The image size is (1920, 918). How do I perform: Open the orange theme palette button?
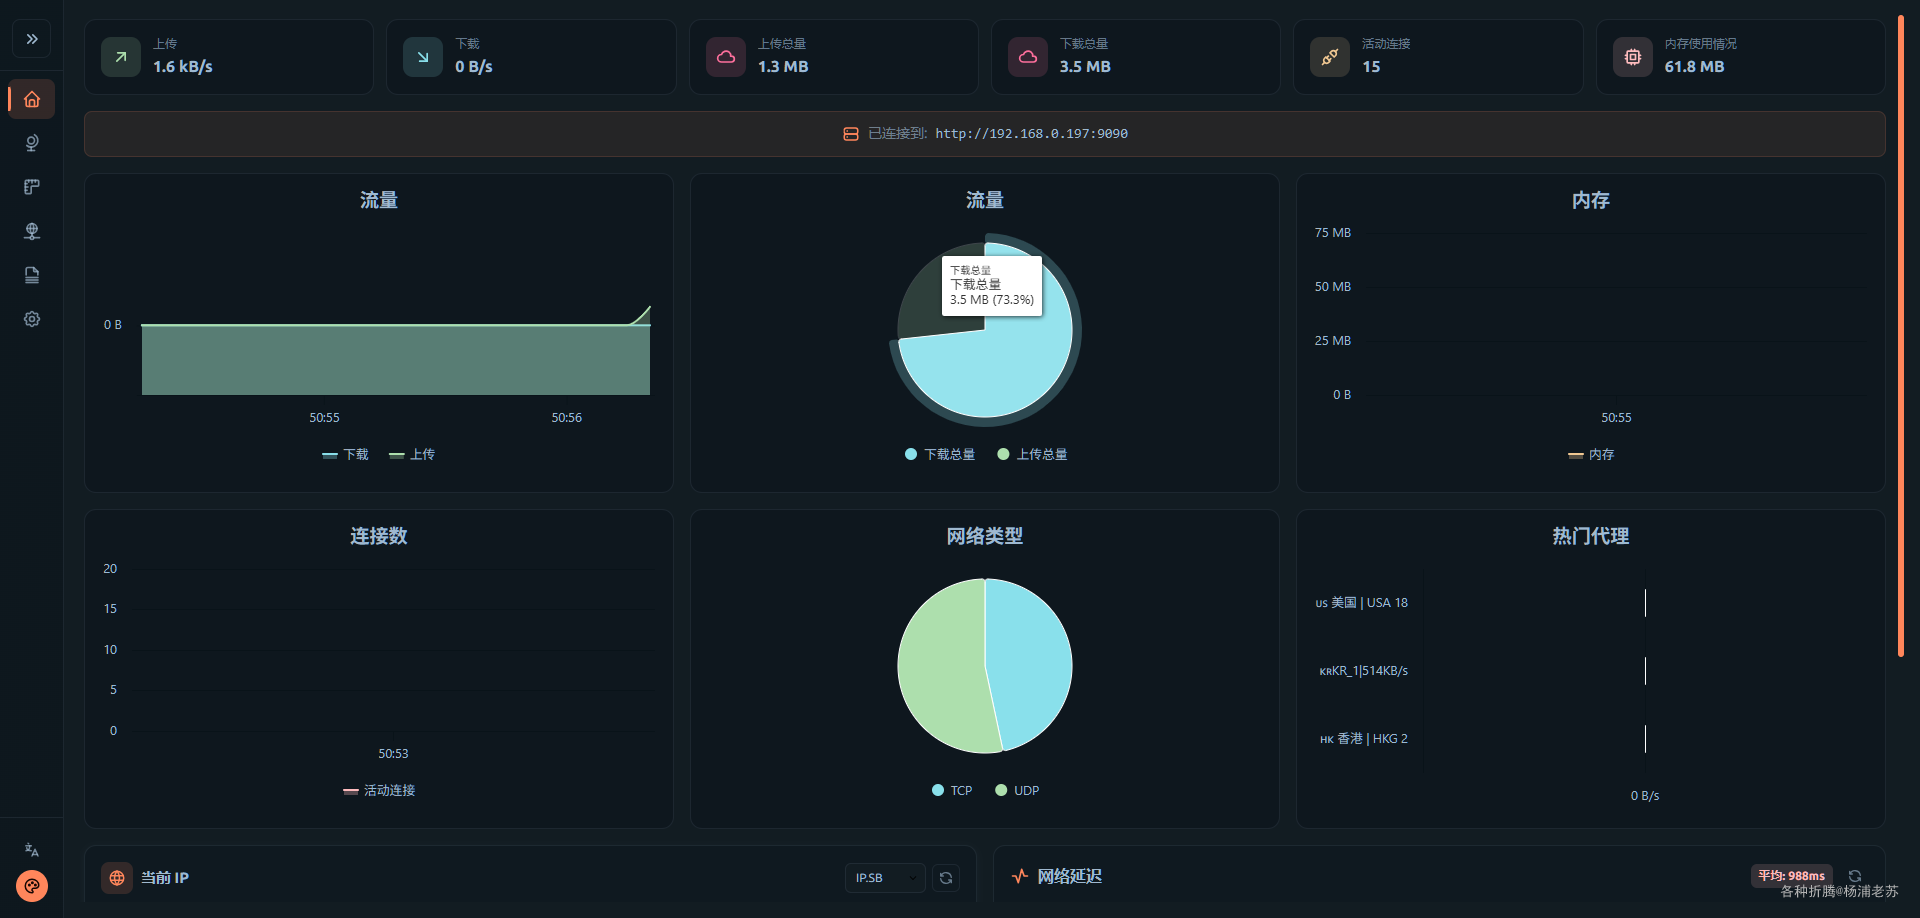click(32, 886)
